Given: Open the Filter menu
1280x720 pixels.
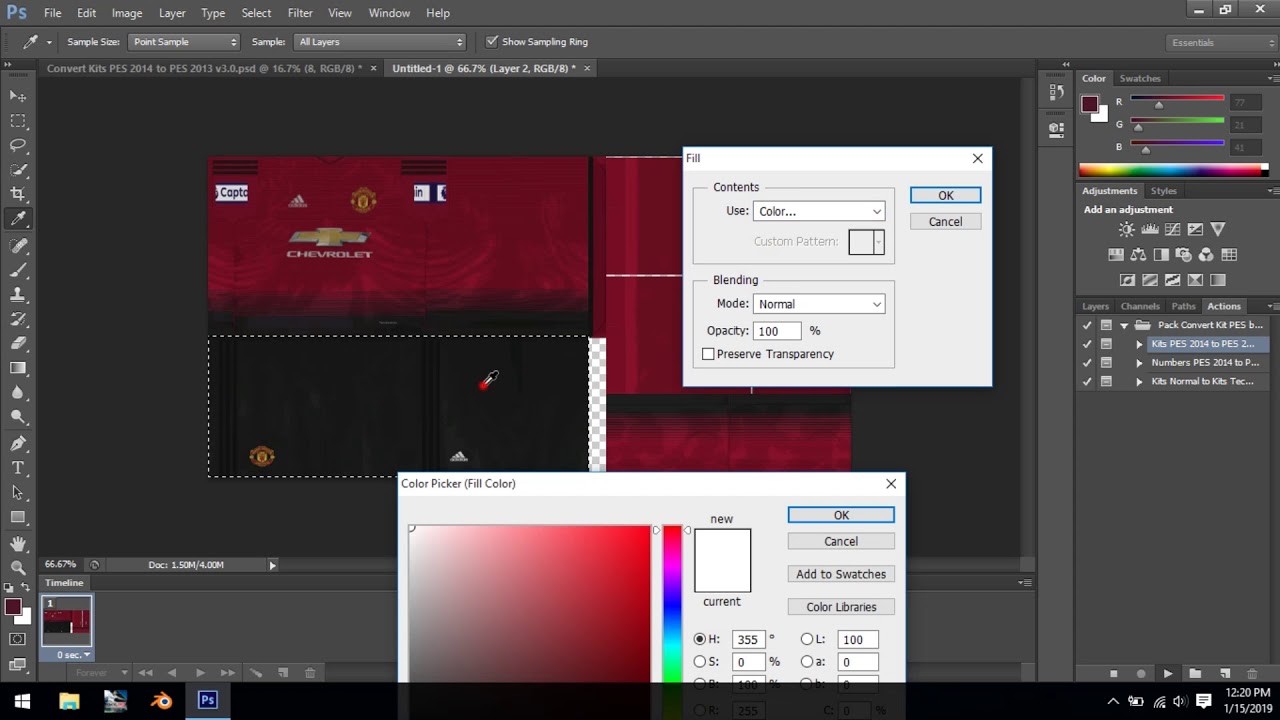Looking at the screenshot, I should [300, 13].
